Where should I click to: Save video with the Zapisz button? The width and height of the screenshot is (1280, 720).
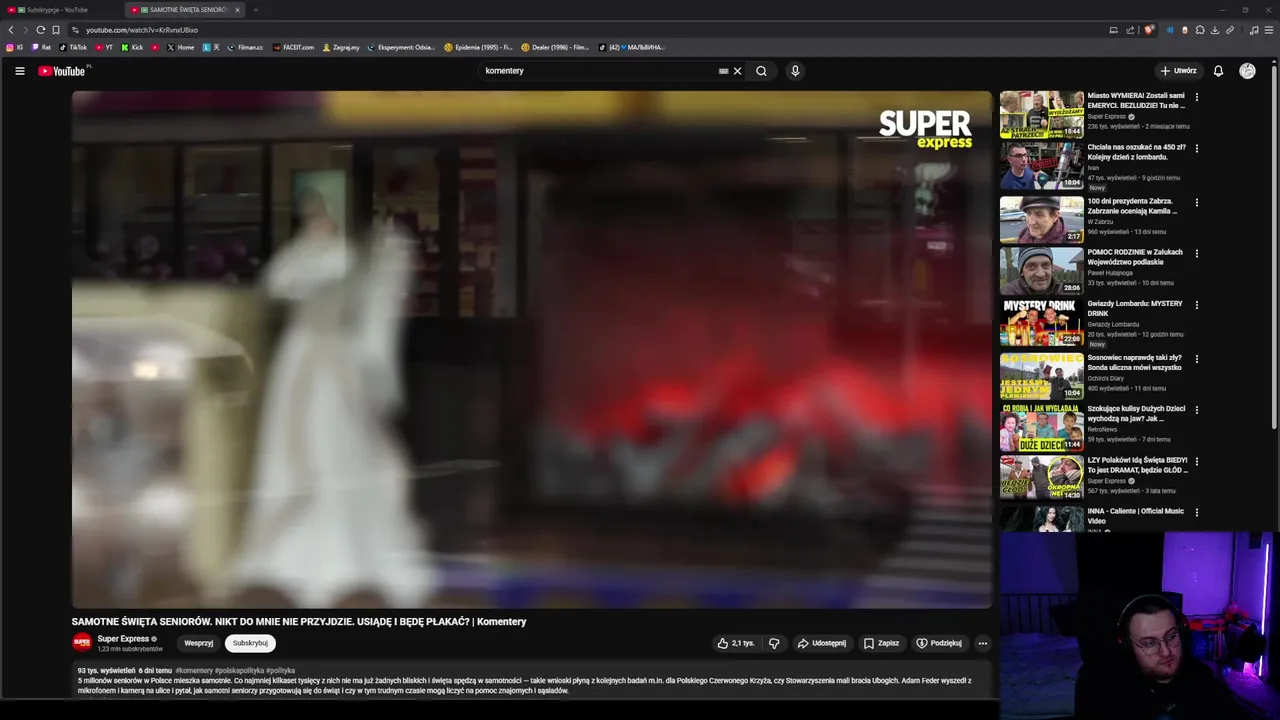click(881, 643)
